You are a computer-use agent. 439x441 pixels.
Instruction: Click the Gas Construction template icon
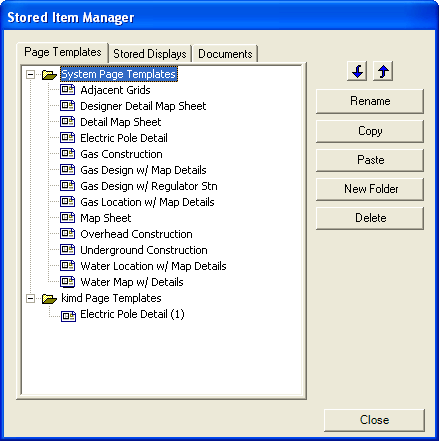68,153
